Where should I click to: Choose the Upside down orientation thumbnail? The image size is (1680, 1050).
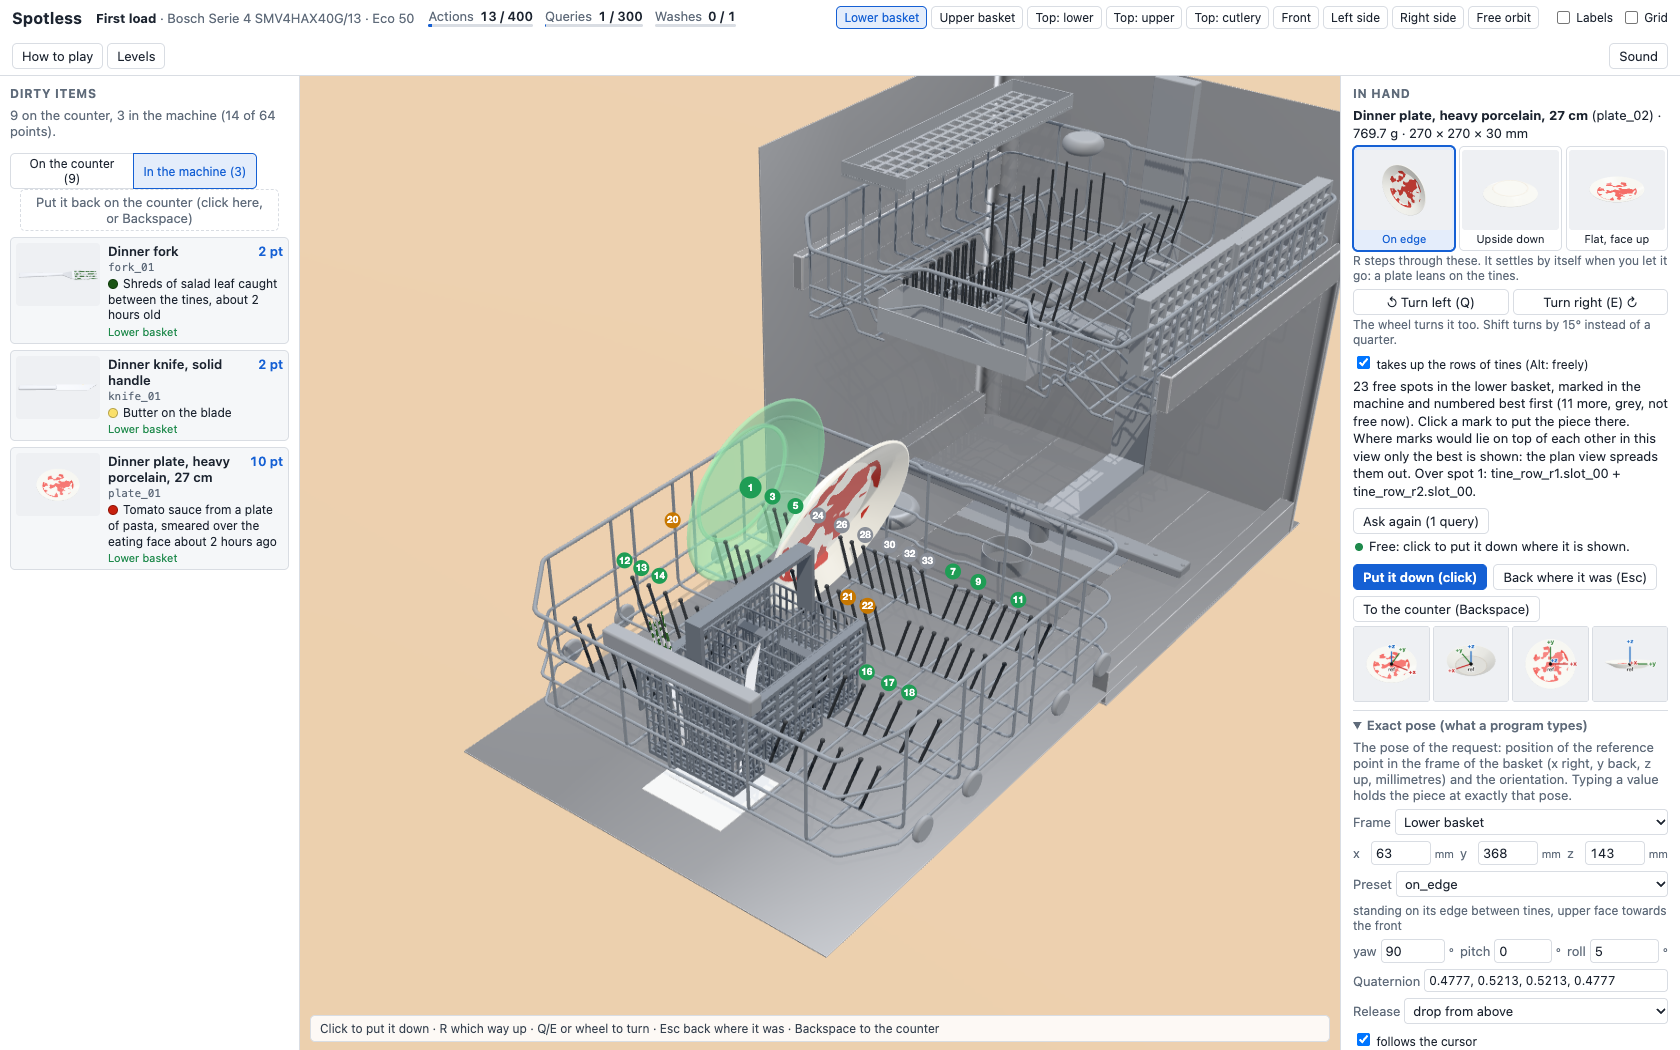1510,198
